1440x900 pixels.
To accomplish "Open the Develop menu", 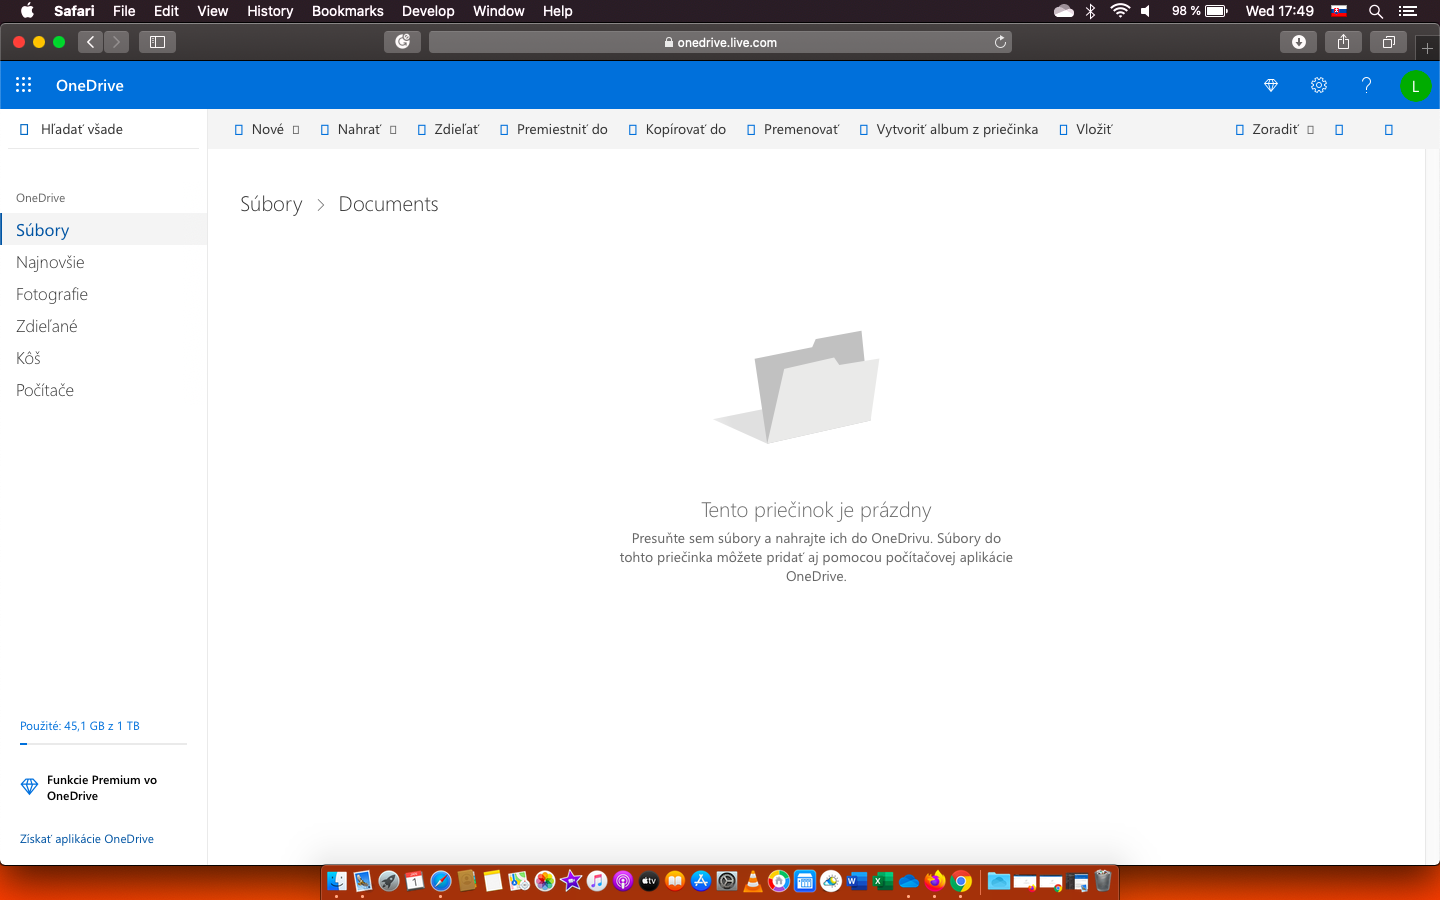I will [x=428, y=11].
